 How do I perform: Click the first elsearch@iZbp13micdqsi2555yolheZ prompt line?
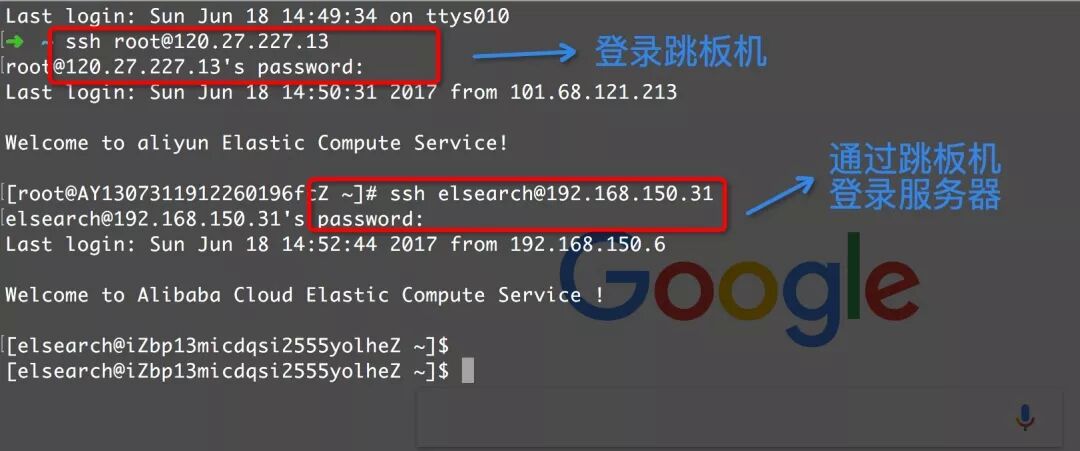(x=227, y=345)
